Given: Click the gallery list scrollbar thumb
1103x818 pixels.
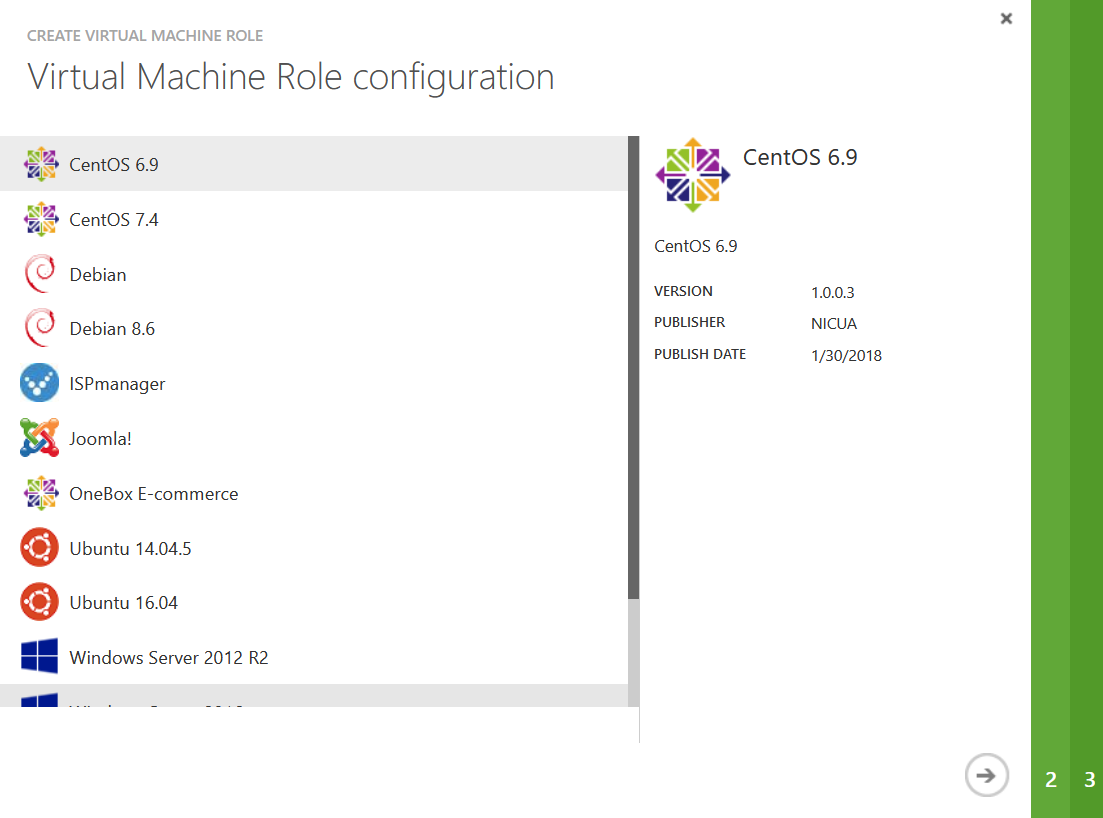Looking at the screenshot, I should pos(633,368).
